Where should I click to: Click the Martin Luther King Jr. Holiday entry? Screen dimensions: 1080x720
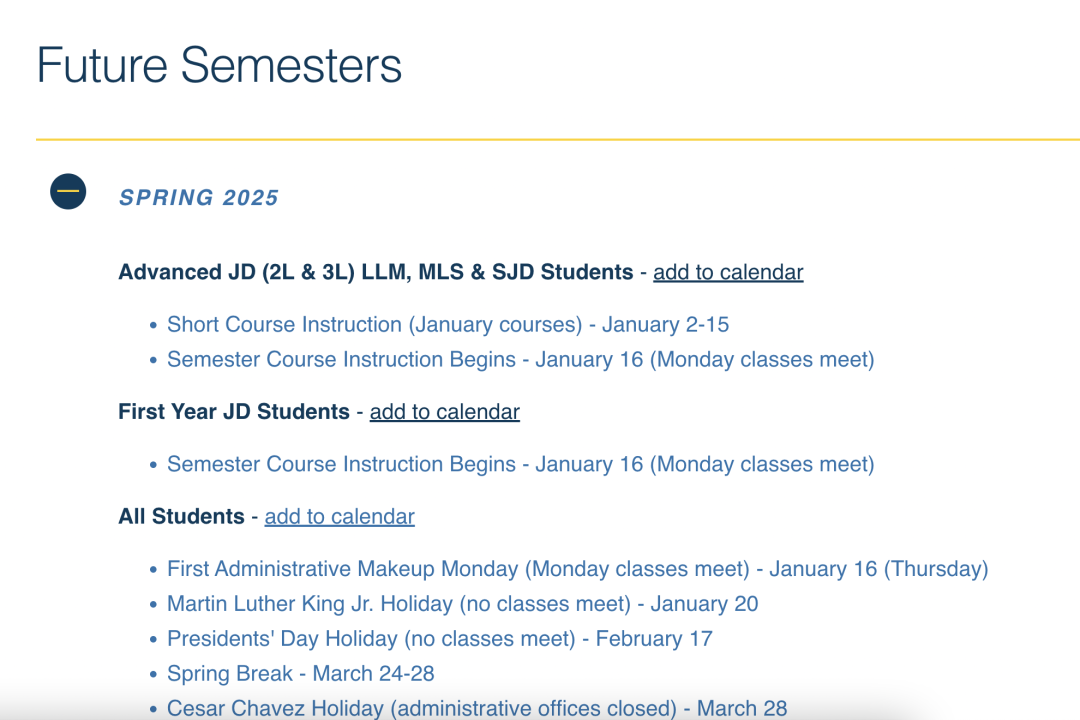pyautogui.click(x=462, y=603)
